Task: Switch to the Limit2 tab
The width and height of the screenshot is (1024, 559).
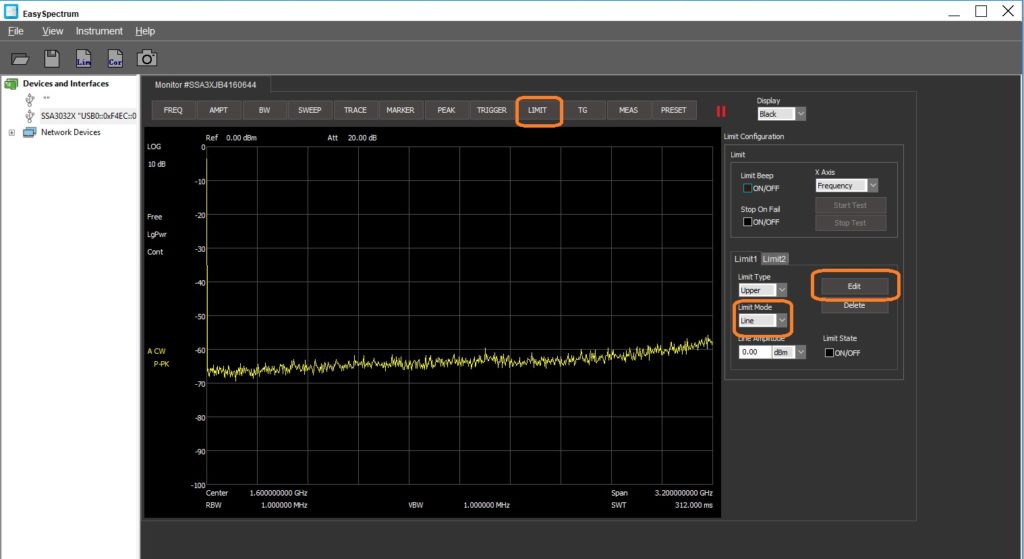Action: point(775,259)
